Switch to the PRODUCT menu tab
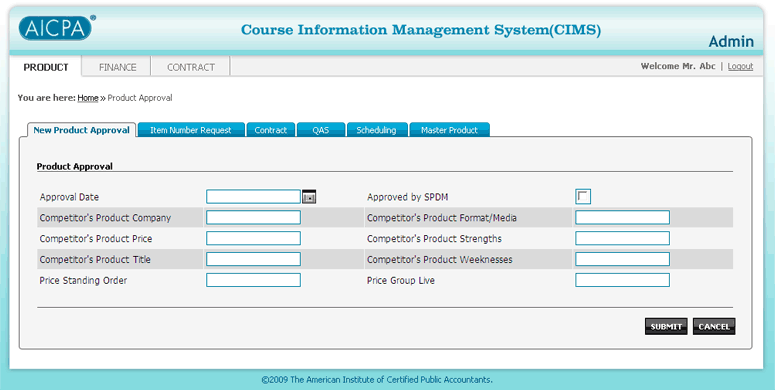The image size is (775, 390). pyautogui.click(x=45, y=67)
